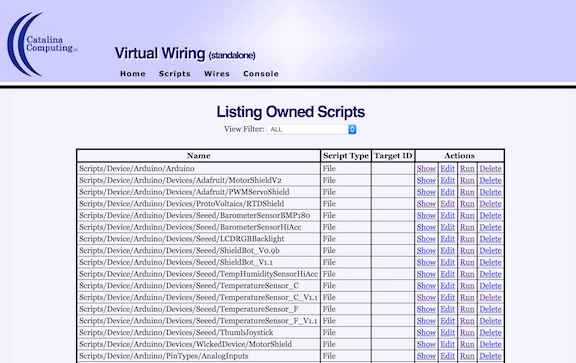Edit the PinTypes AnalogInputs script

pos(447,356)
